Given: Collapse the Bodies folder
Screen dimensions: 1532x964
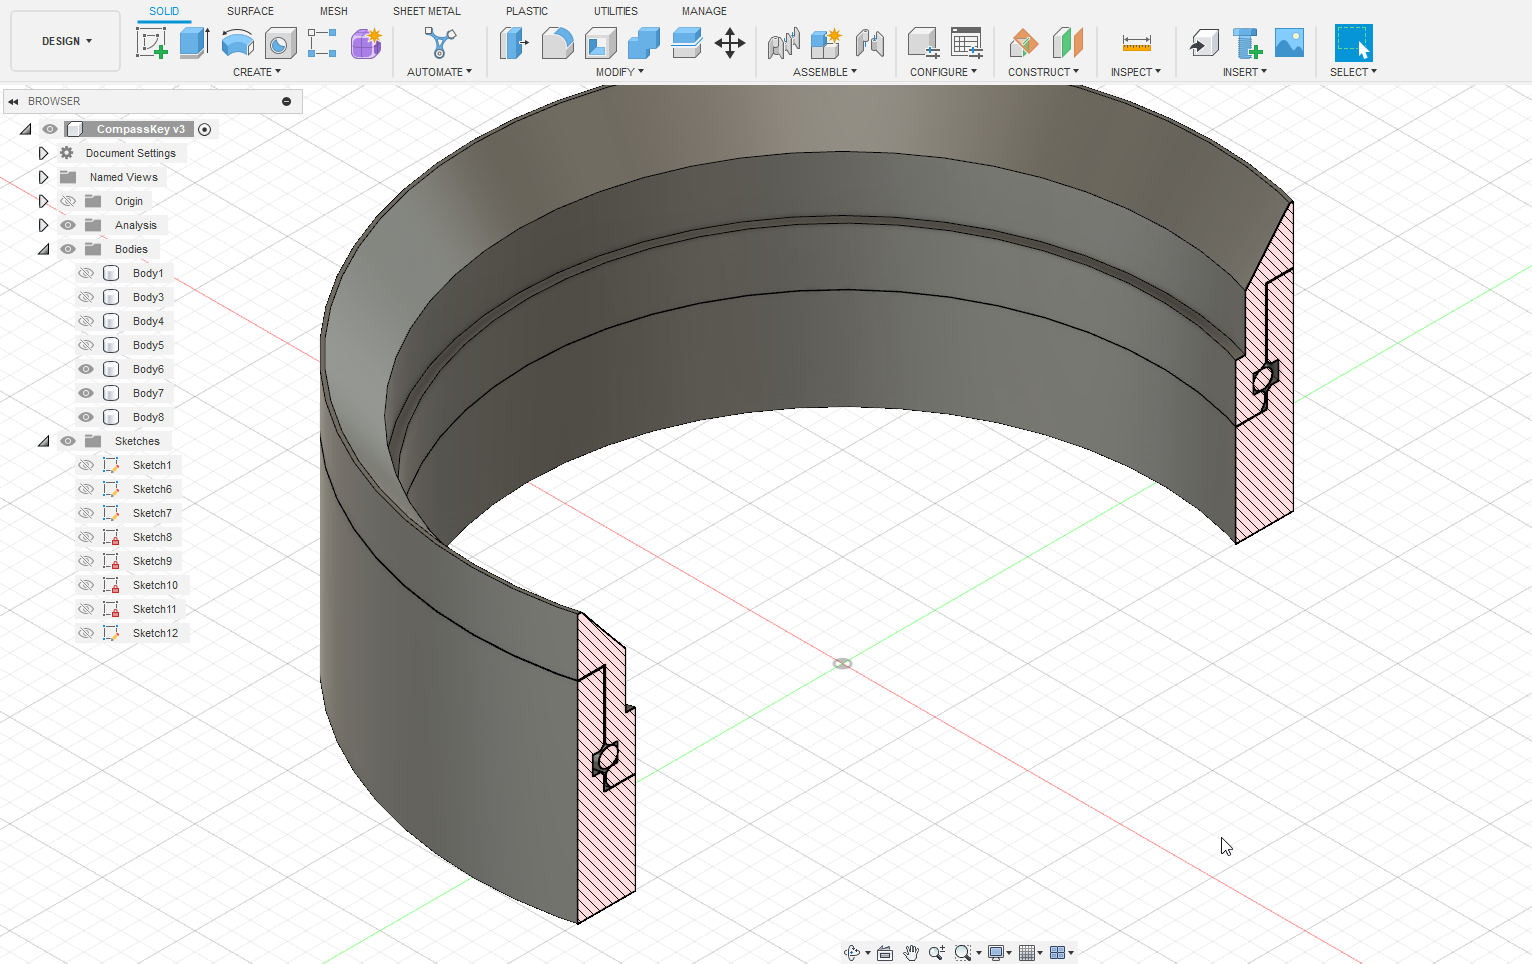Looking at the screenshot, I should [x=43, y=249].
